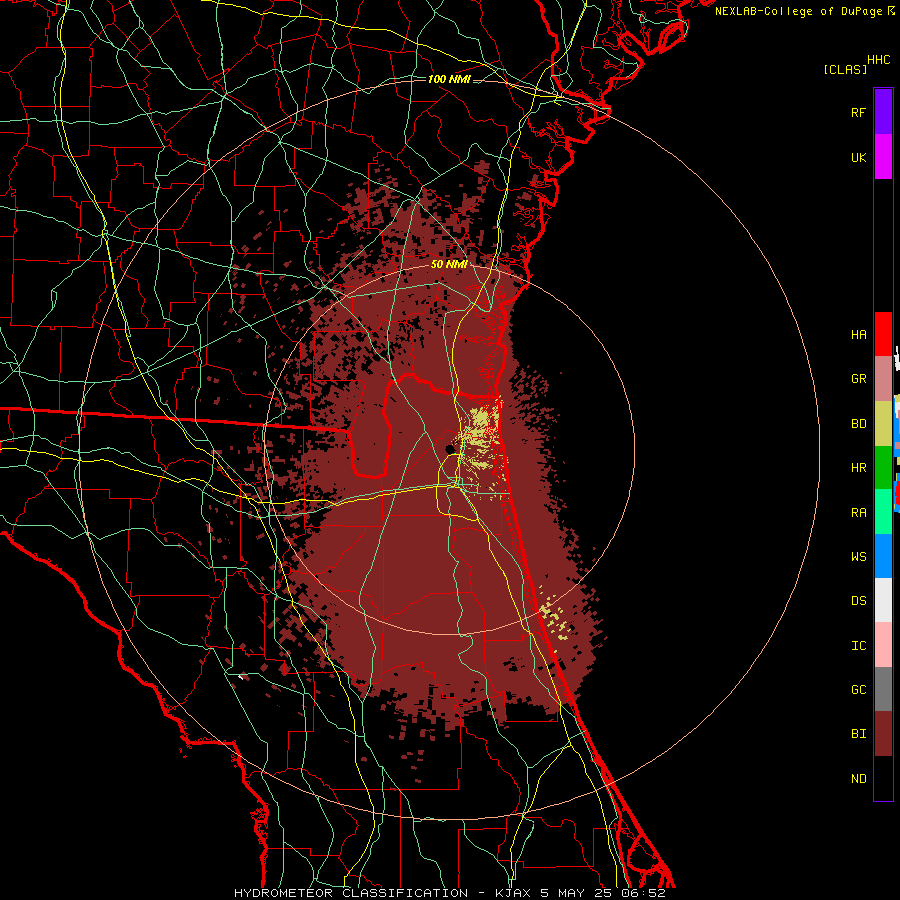Click the HR legend label
900x900 pixels.
pos(858,468)
